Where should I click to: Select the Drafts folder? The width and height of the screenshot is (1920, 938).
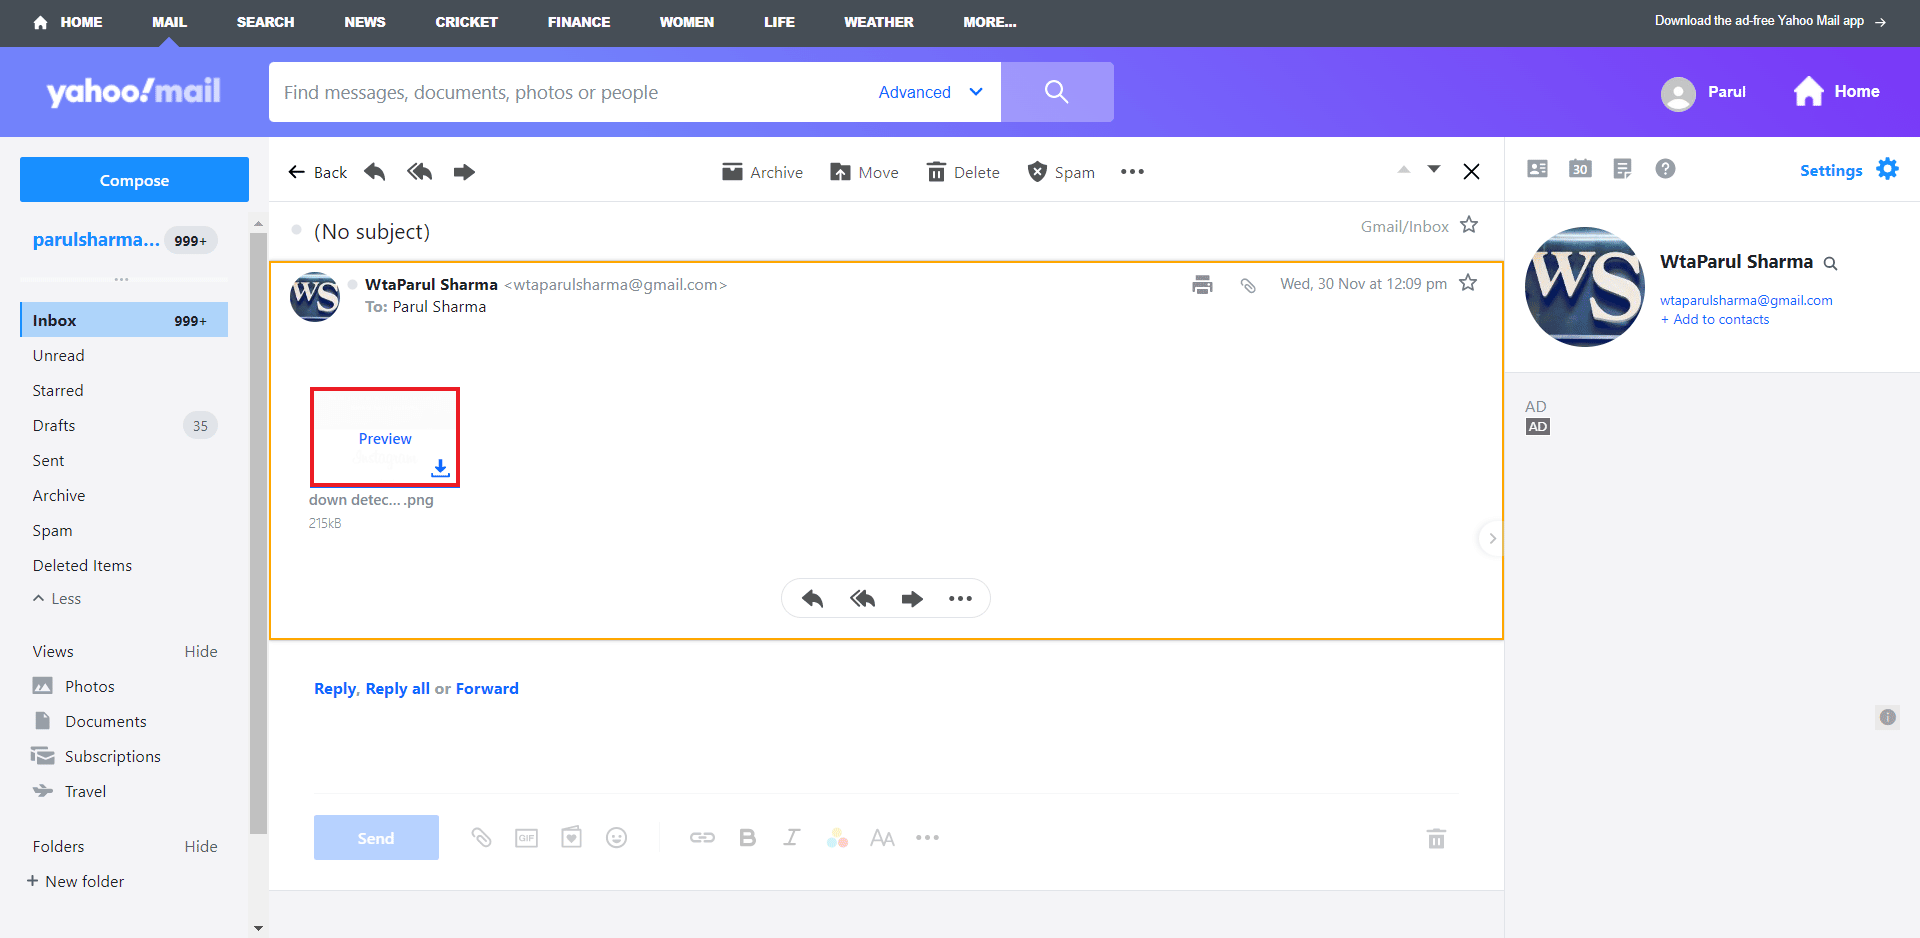pyautogui.click(x=54, y=426)
